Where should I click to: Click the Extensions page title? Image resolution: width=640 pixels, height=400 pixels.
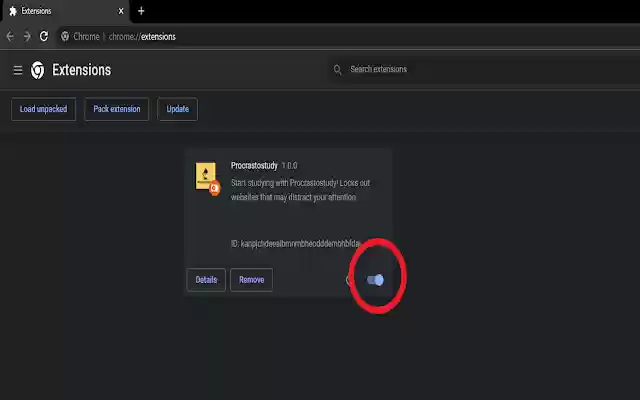pos(82,70)
